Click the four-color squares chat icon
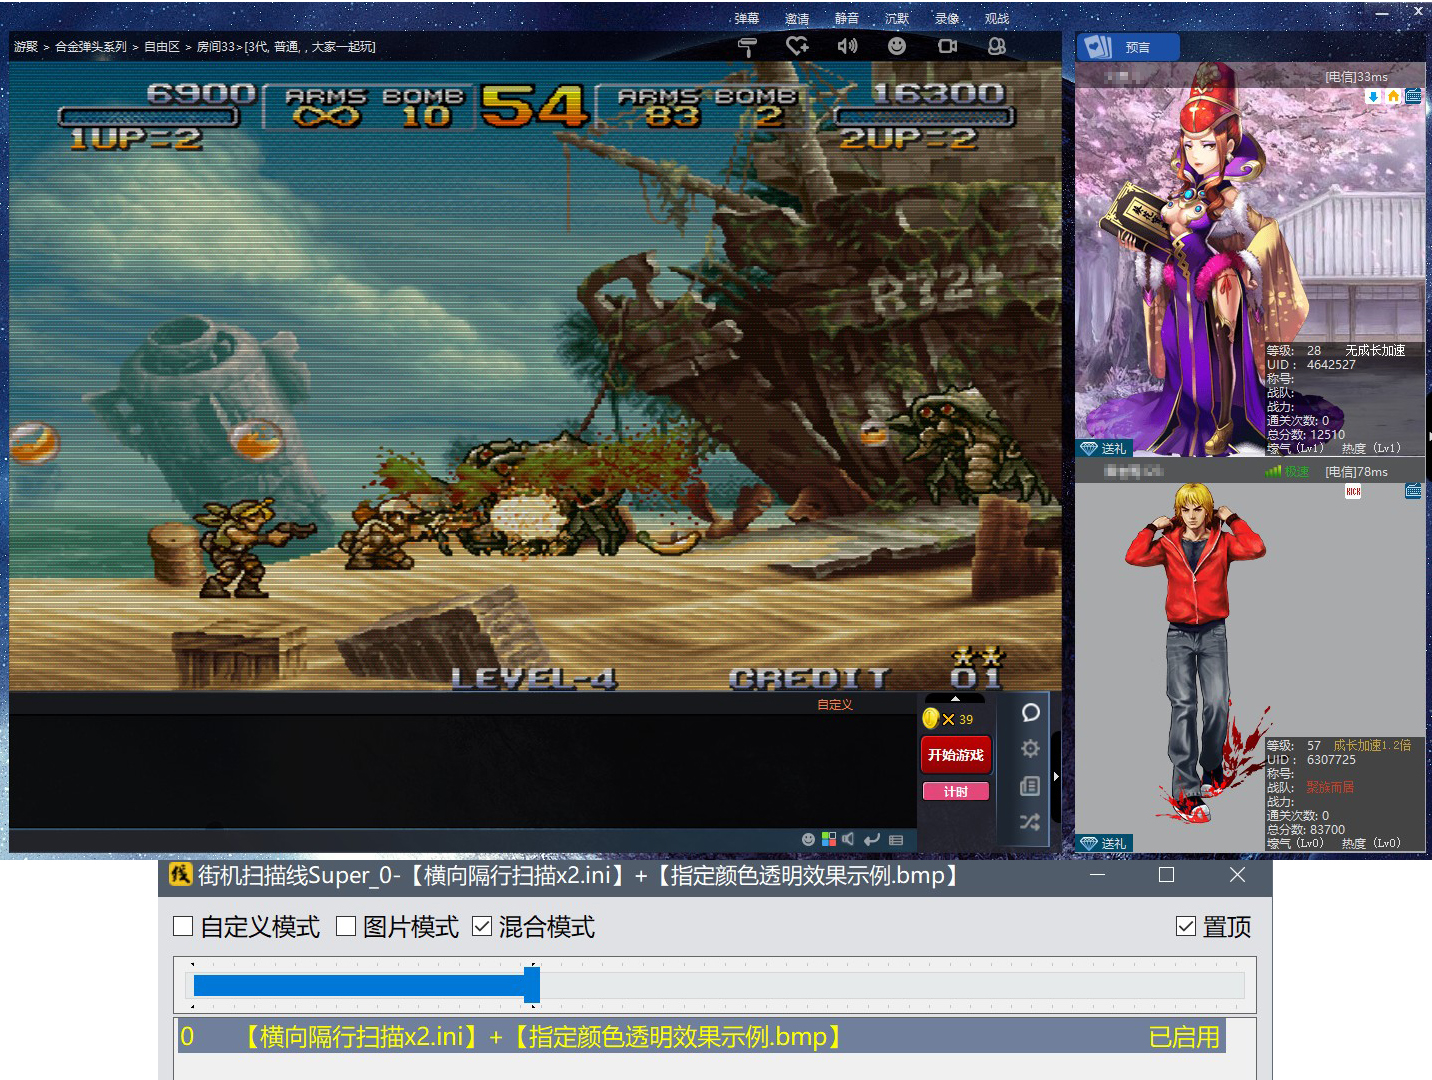This screenshot has height=1080, width=1432. point(829,840)
